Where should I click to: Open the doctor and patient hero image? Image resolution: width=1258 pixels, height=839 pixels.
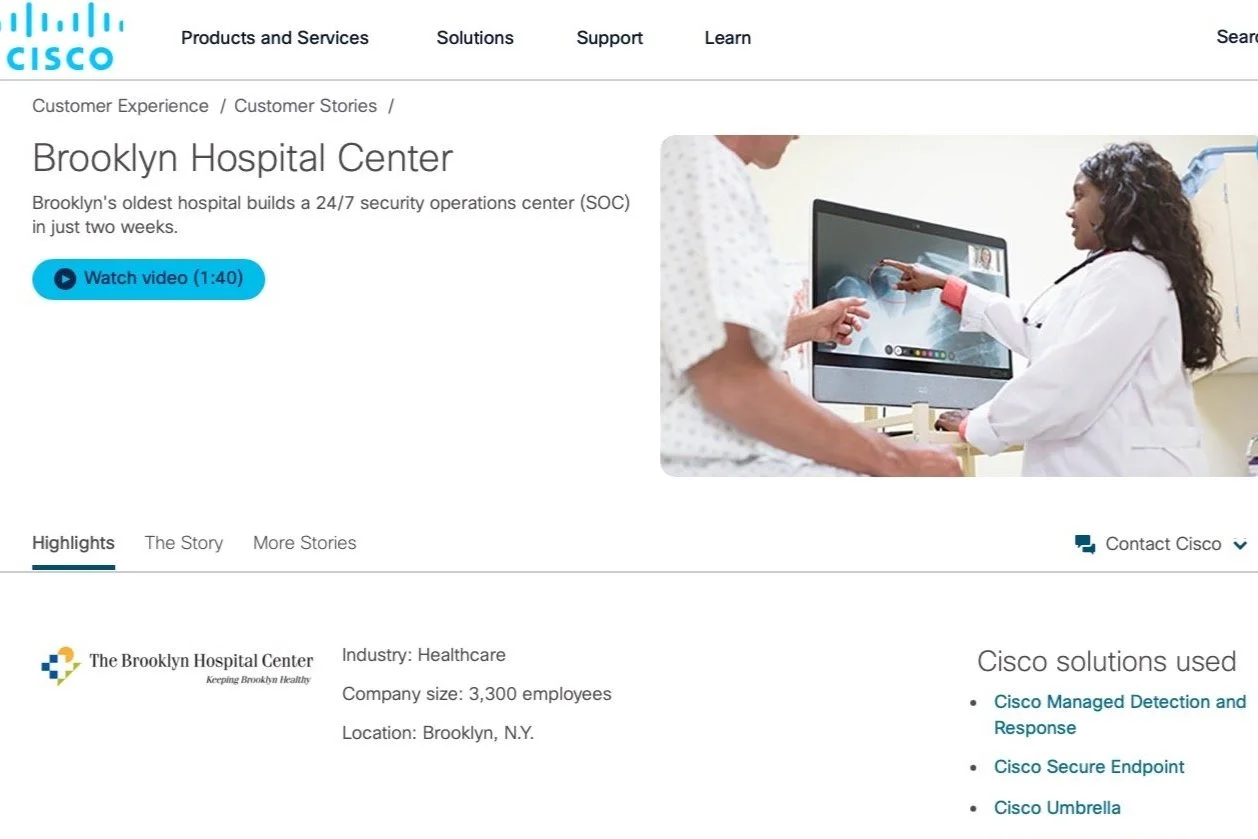coord(959,306)
